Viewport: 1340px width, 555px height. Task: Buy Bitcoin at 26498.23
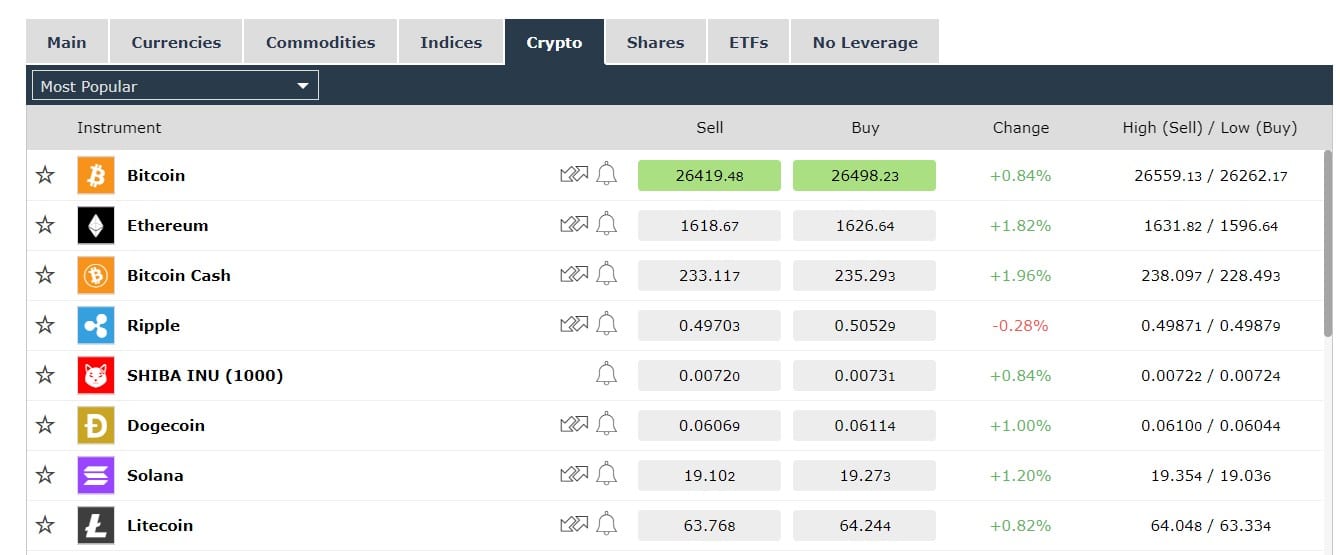(864, 175)
